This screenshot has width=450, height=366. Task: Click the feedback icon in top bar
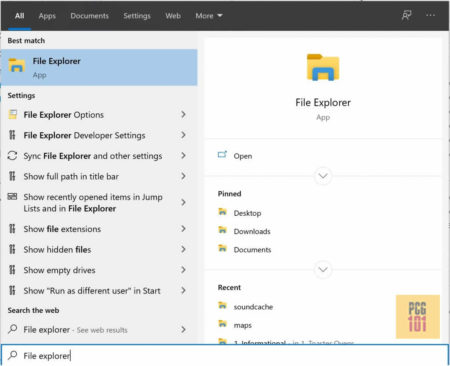pyautogui.click(x=406, y=15)
